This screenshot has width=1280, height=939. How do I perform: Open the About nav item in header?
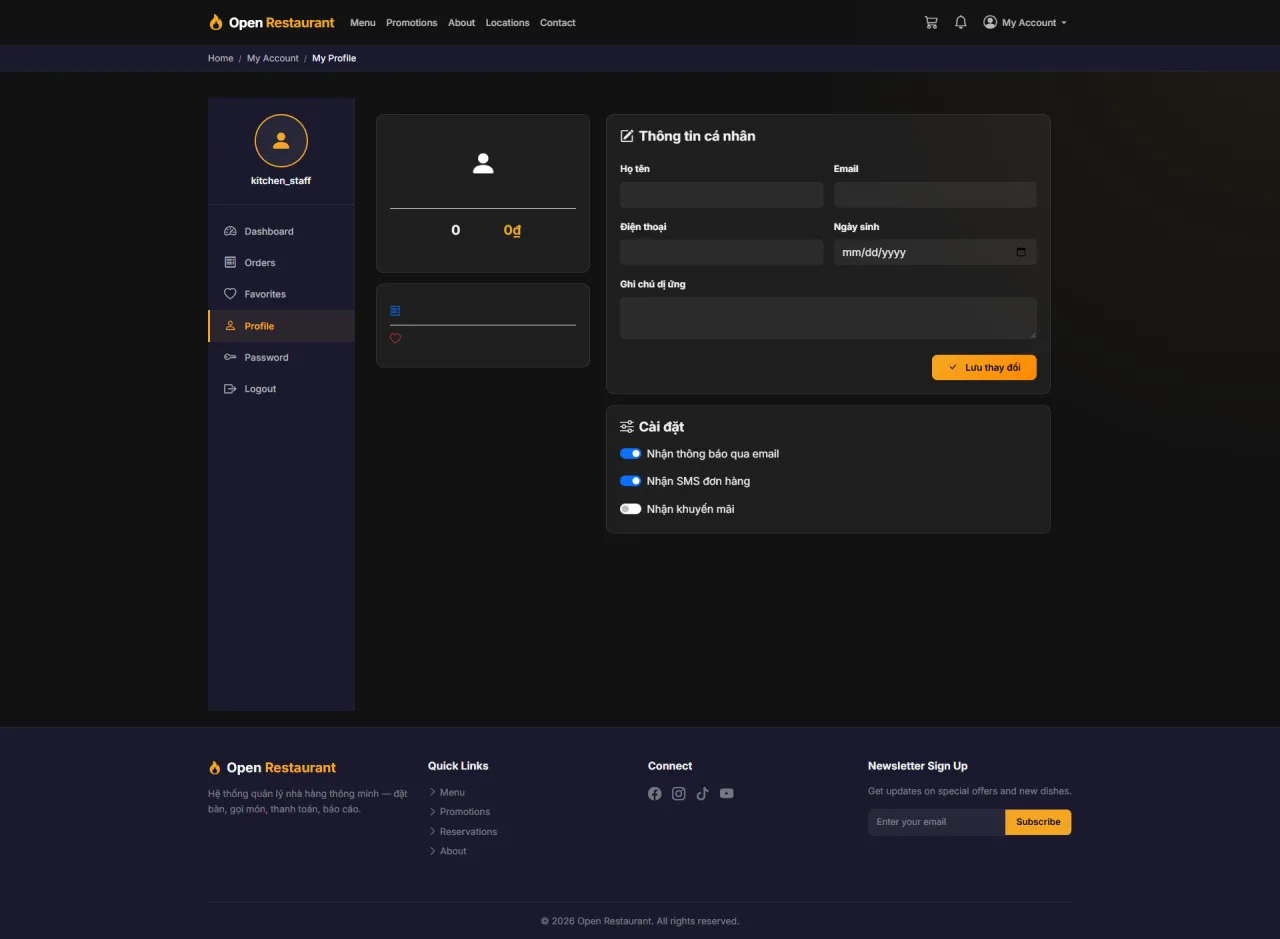click(x=462, y=22)
